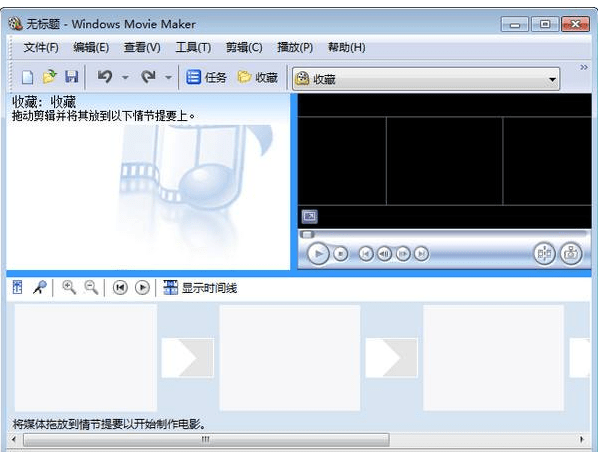Save project using the floppy disk icon
This screenshot has width=598, height=452.
coord(71,77)
